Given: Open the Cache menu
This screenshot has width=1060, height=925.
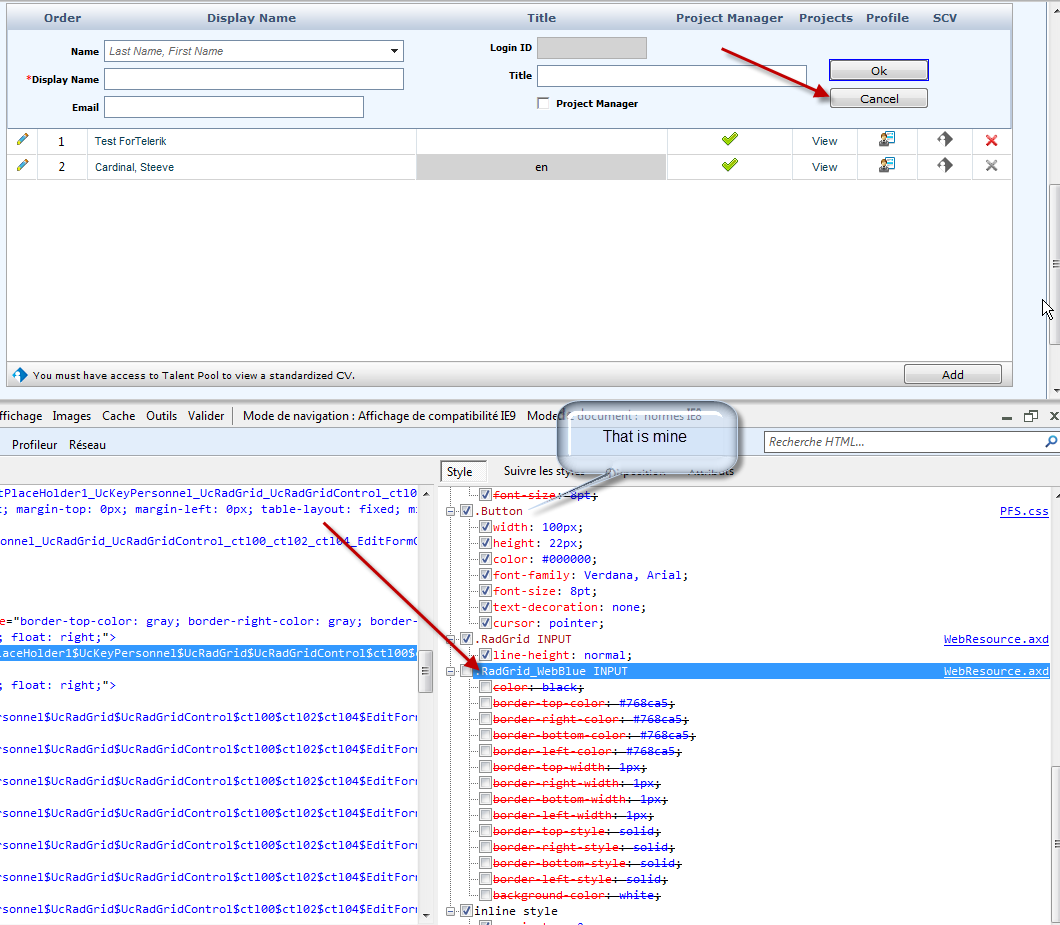Looking at the screenshot, I should pos(118,416).
